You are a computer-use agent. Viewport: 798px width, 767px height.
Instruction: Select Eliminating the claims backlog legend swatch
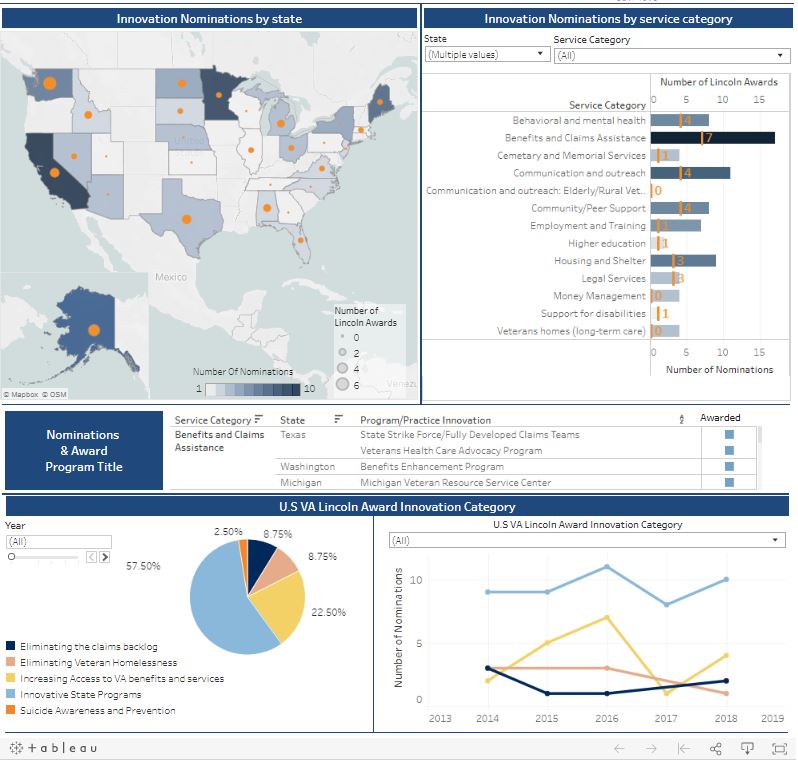click(10, 646)
